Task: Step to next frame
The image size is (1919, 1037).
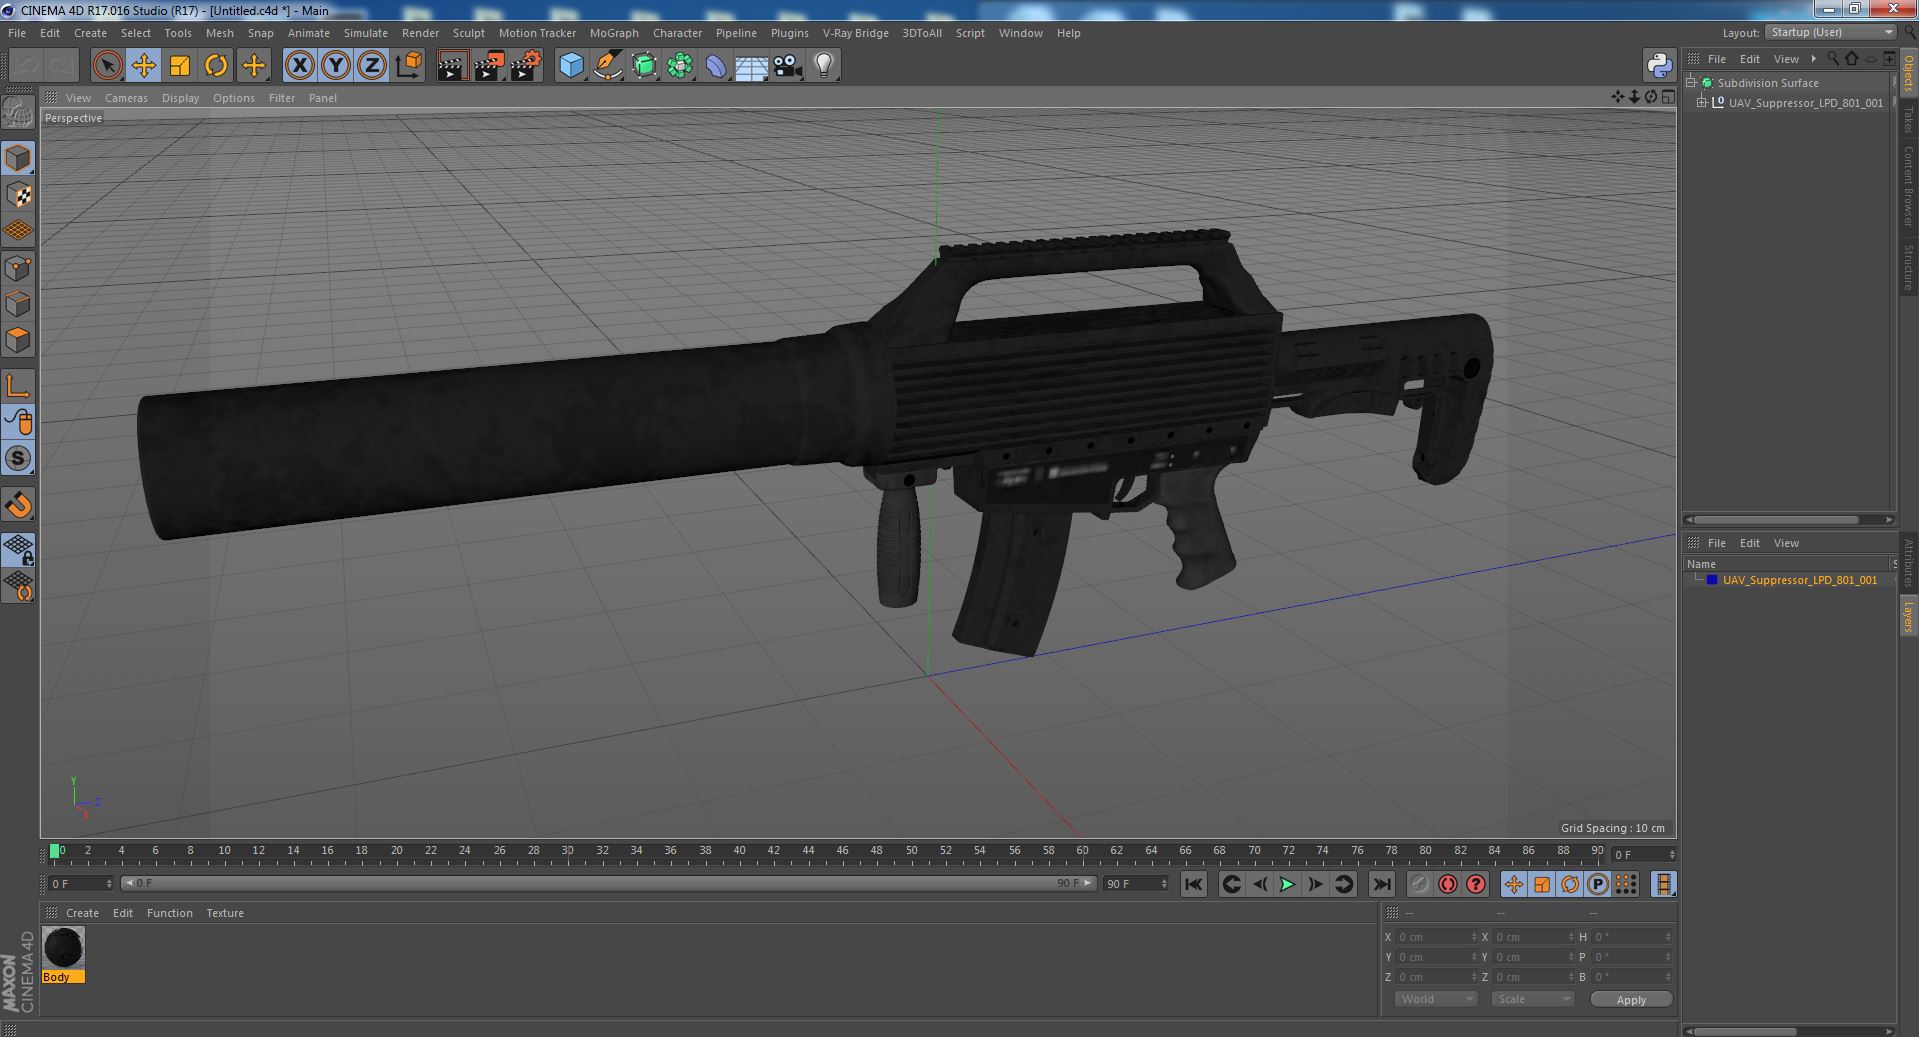Action: point(1315,884)
